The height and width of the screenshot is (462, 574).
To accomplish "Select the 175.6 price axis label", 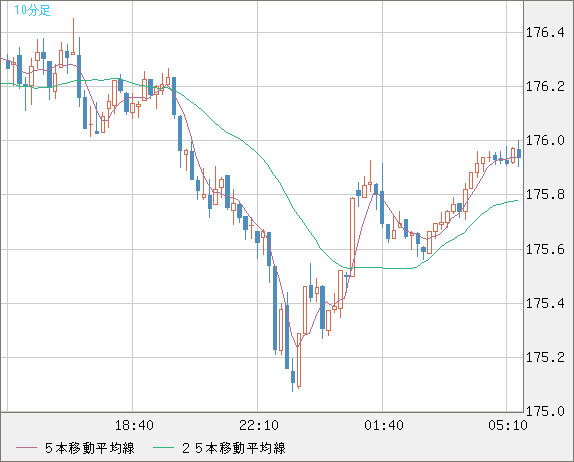I will click(545, 250).
